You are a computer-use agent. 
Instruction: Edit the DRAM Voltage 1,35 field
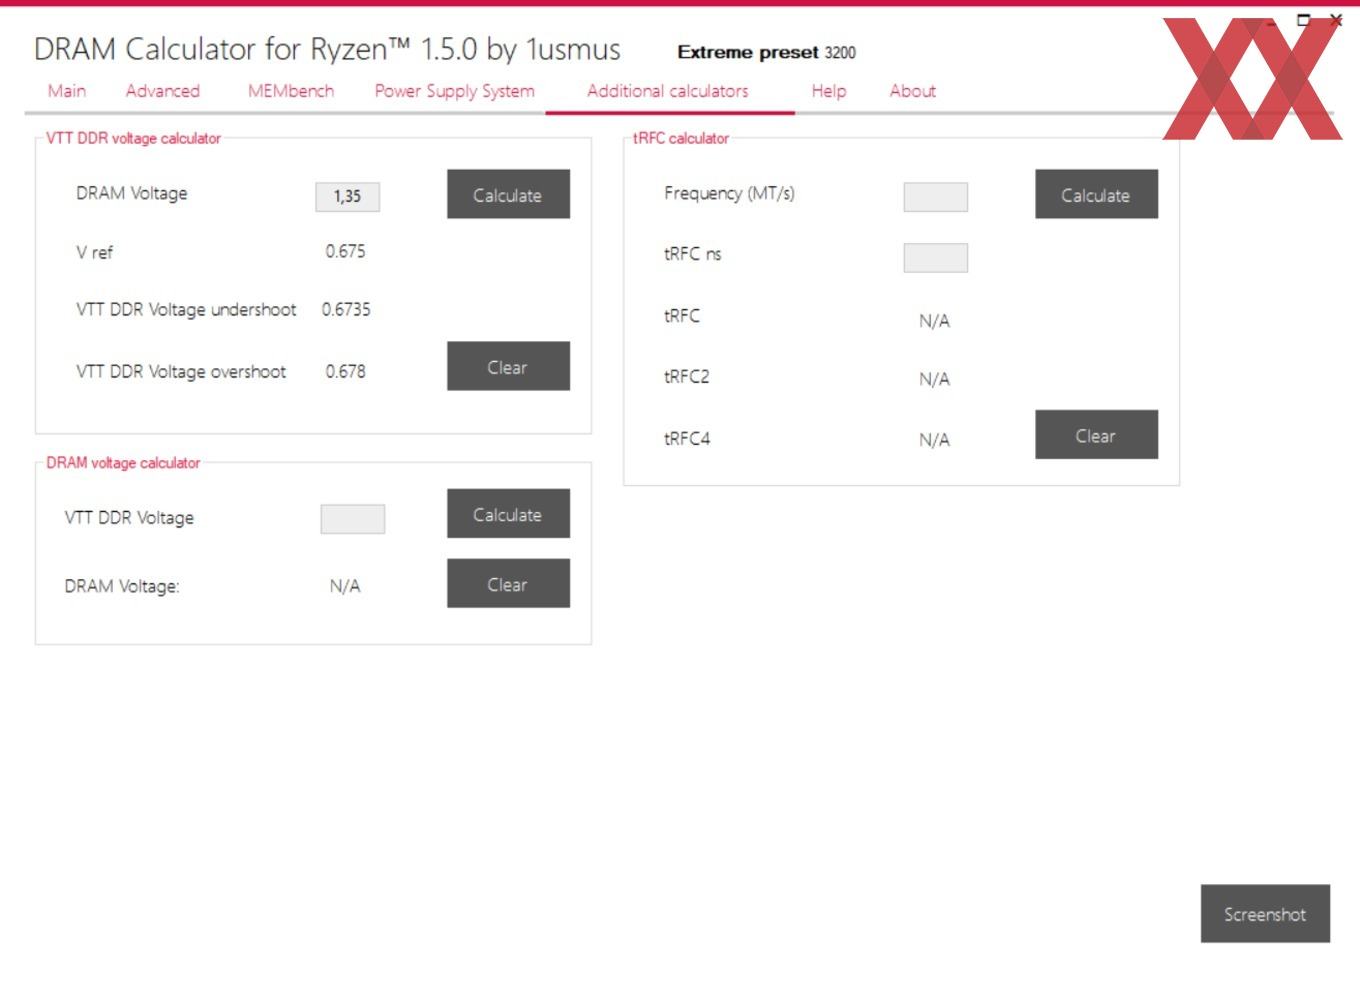pyautogui.click(x=348, y=197)
